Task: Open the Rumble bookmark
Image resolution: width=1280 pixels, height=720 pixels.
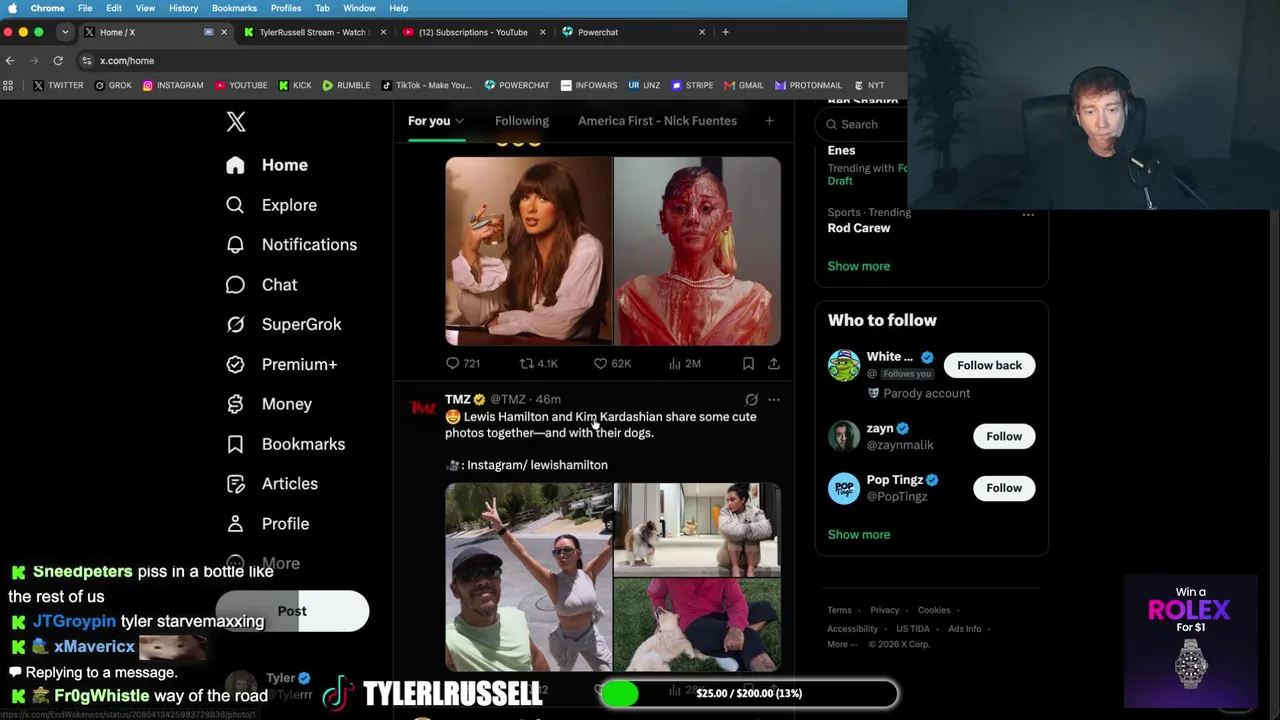Action: click(x=346, y=86)
